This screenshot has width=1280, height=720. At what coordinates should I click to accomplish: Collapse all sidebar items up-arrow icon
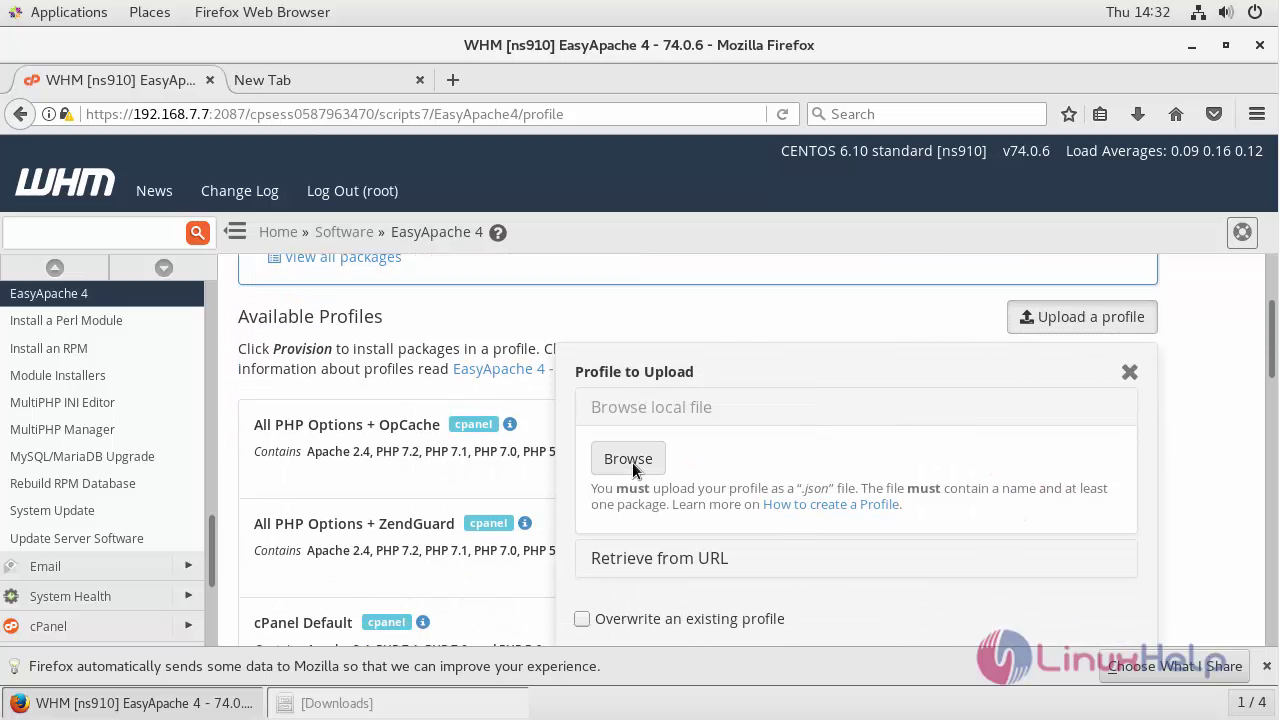coord(55,267)
